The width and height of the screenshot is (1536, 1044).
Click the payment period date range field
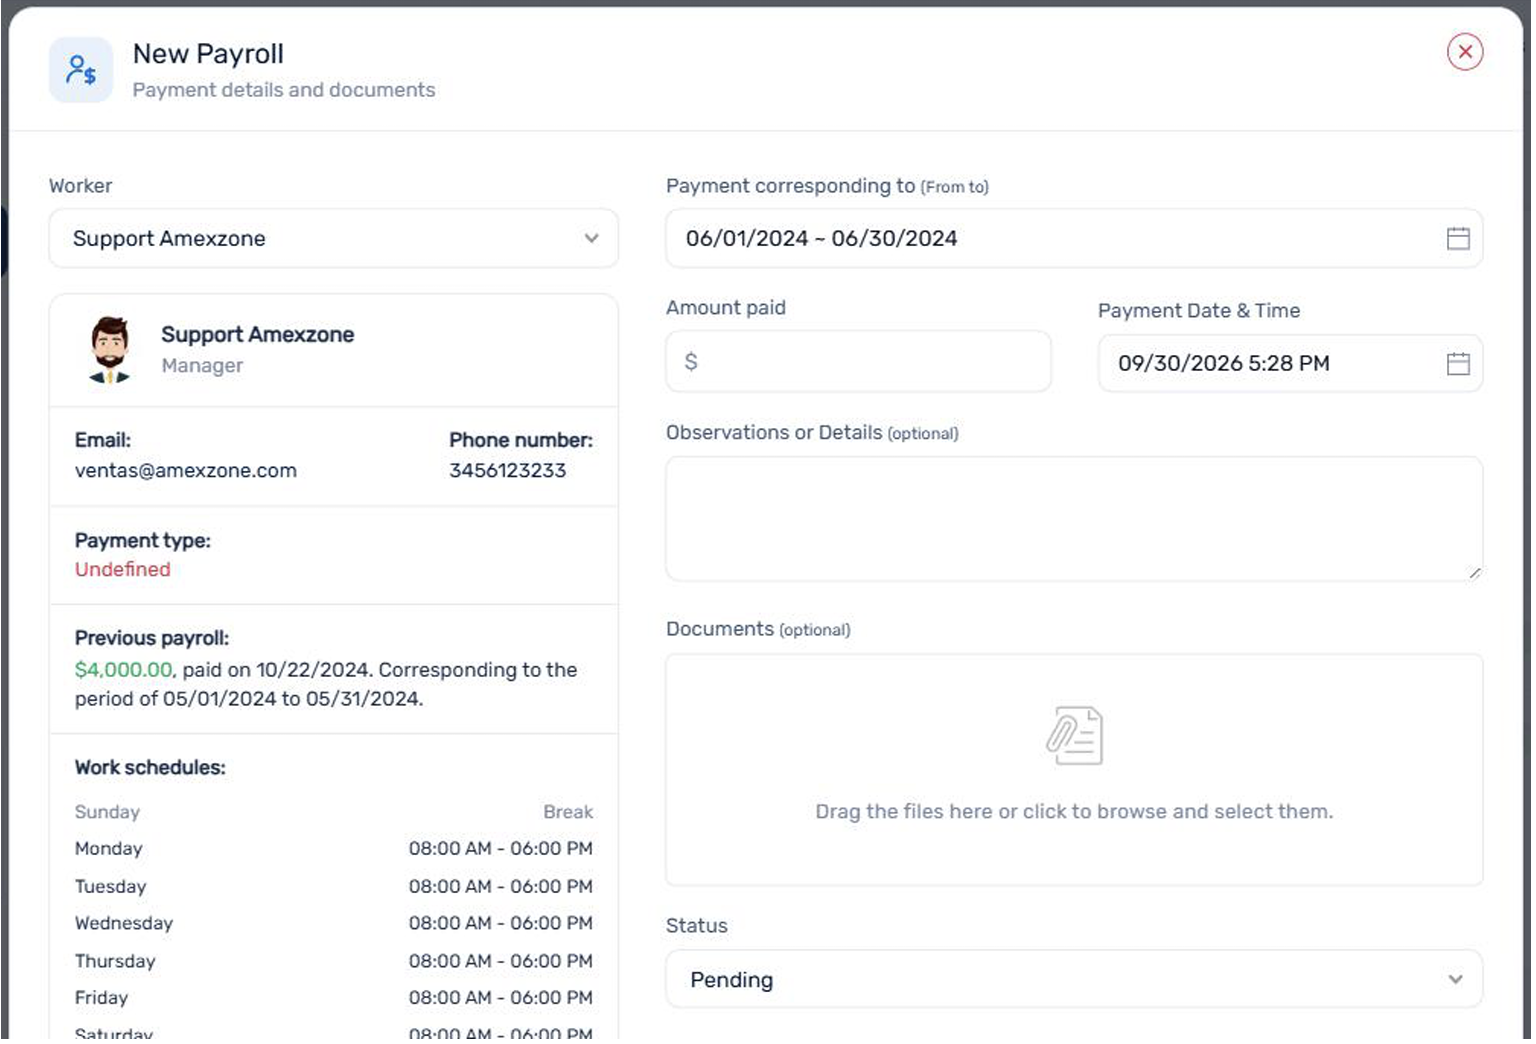click(1074, 238)
